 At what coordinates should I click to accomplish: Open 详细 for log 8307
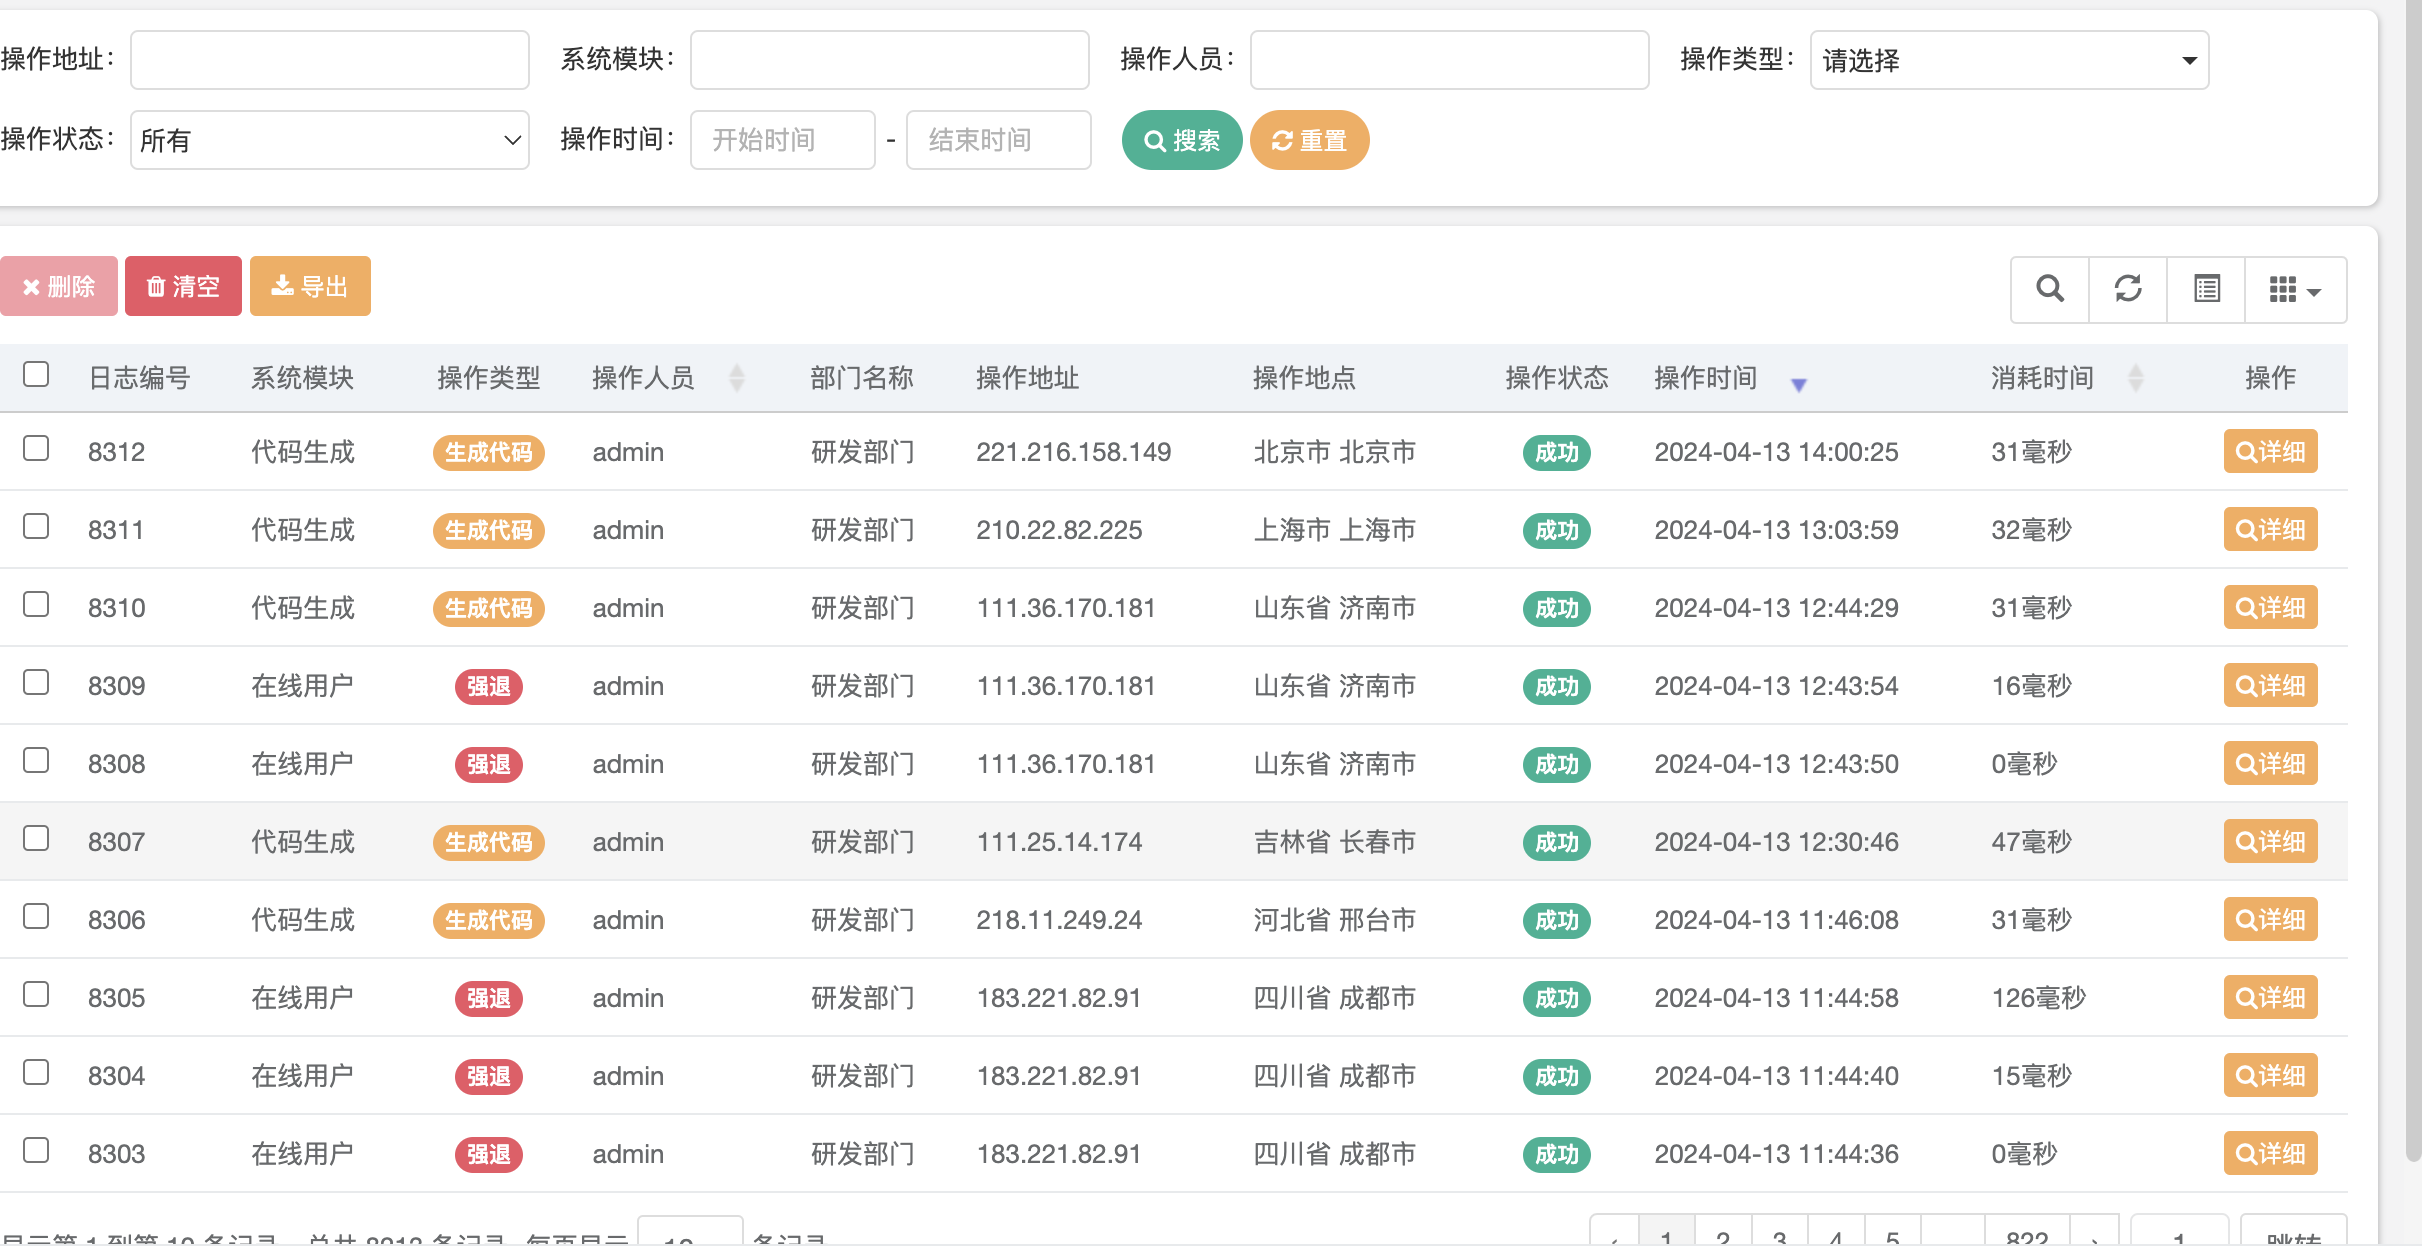click(2270, 841)
